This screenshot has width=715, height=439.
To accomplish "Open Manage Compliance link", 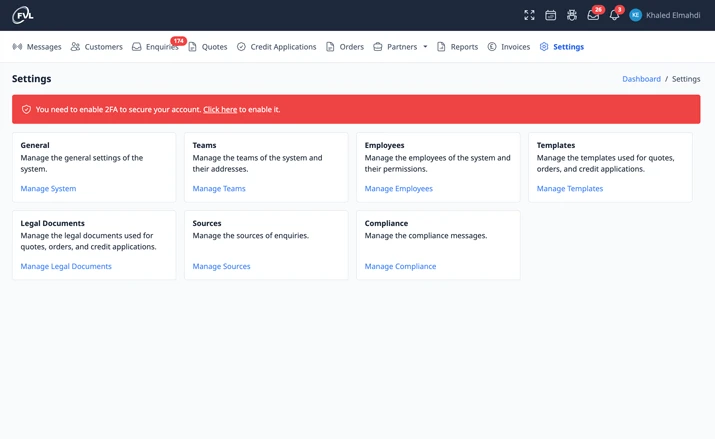I will click(400, 266).
